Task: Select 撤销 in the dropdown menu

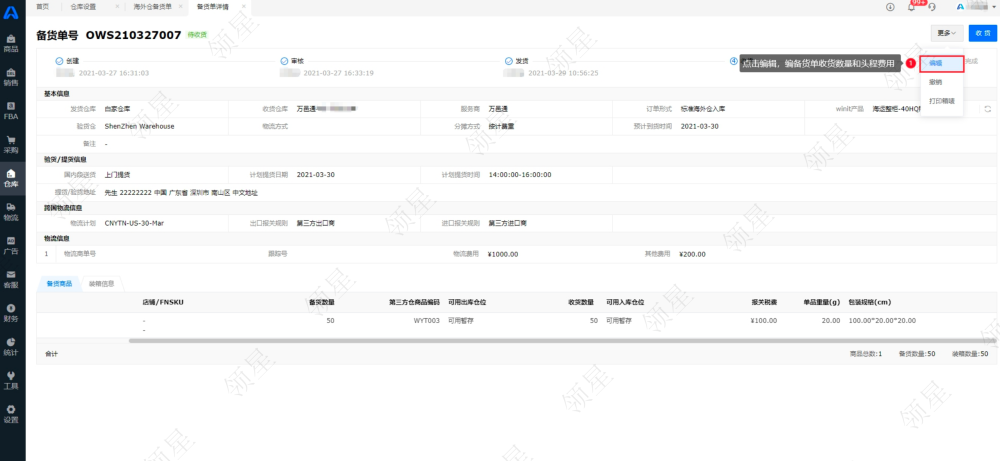Action: coord(936,82)
